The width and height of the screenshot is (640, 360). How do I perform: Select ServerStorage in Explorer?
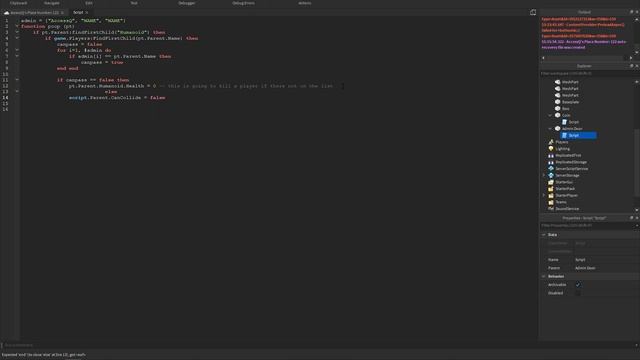coord(567,176)
